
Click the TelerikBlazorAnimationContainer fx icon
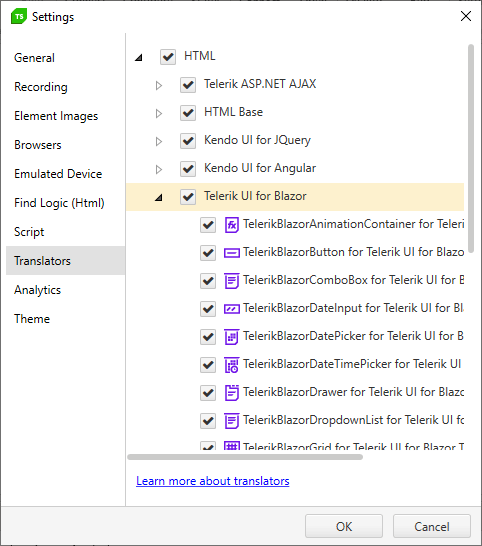tap(232, 225)
